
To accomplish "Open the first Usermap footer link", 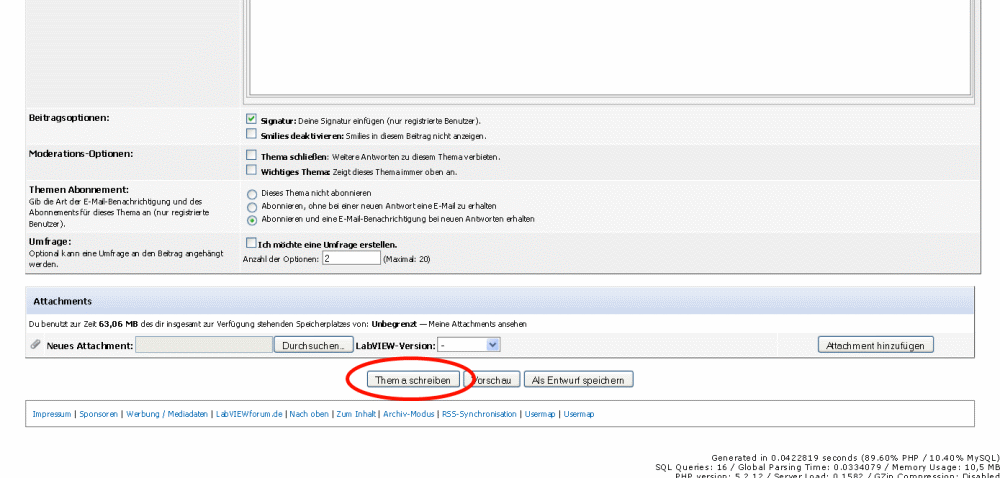I will pos(540,414).
